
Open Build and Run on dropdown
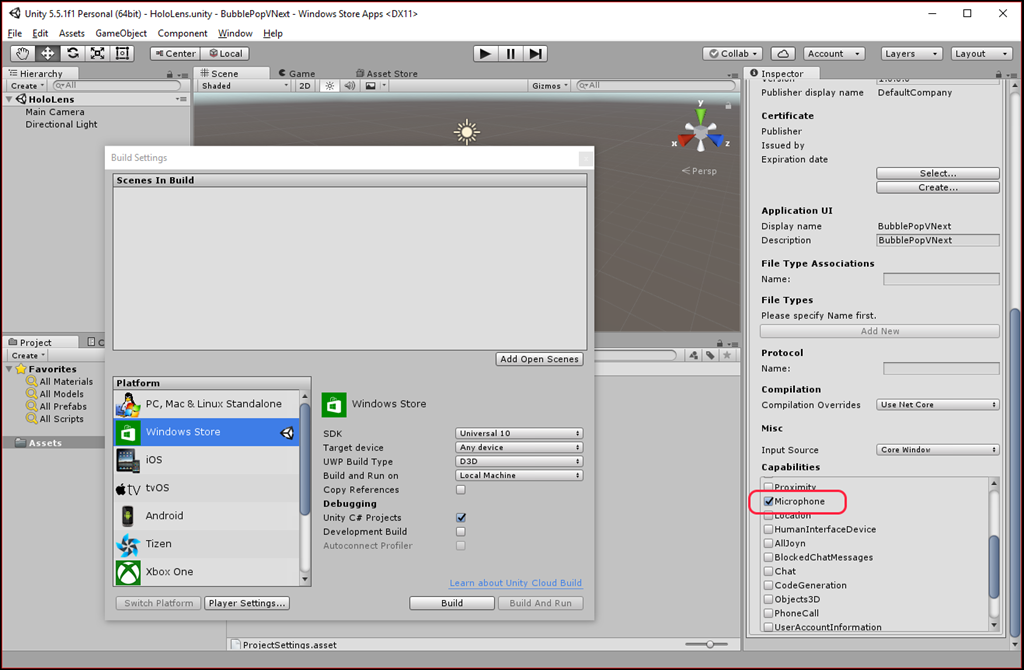[x=519, y=475]
